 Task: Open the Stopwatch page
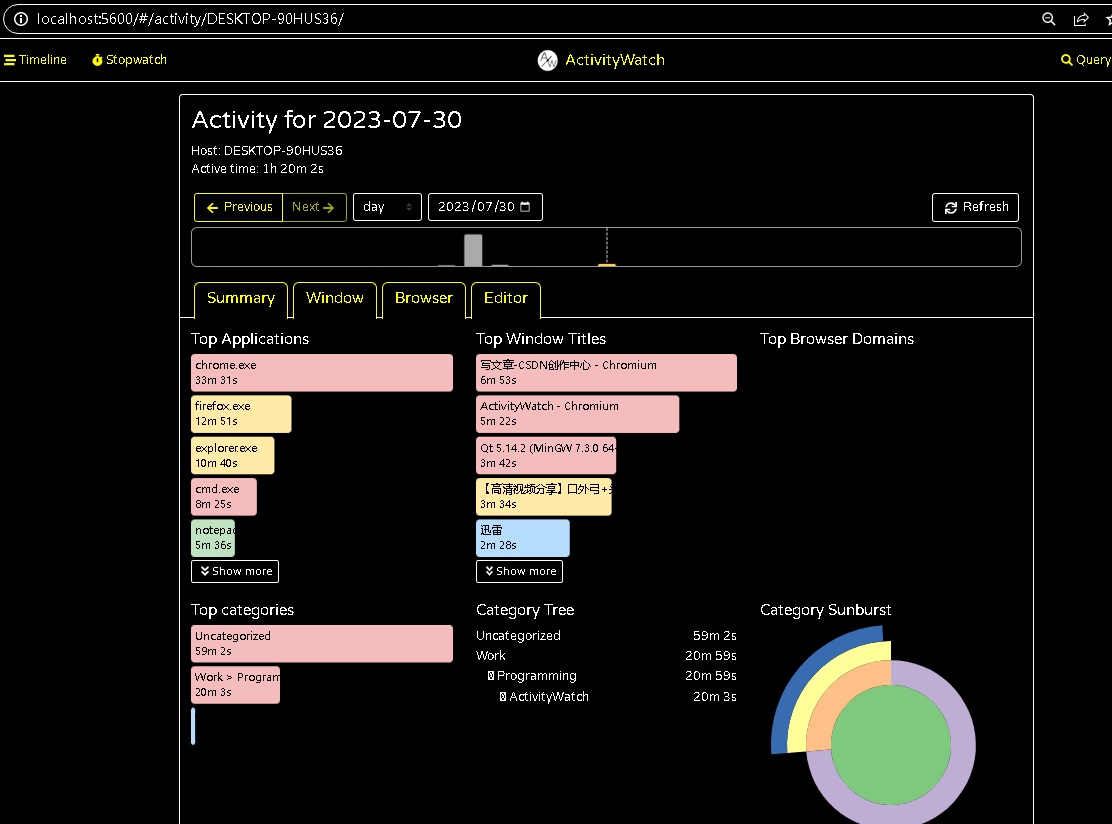pyautogui.click(x=129, y=60)
